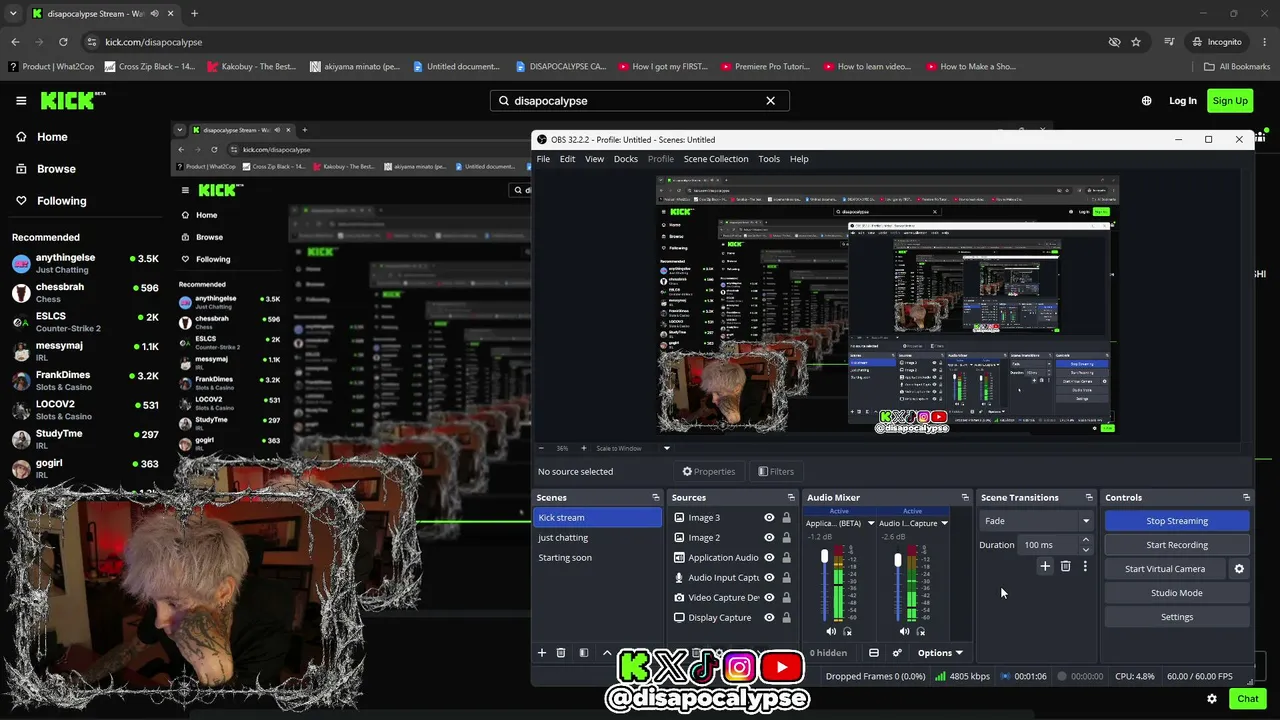The image size is (1280, 720).
Task: Adjust the Audio Input Capture volume fader
Action: click(897, 561)
